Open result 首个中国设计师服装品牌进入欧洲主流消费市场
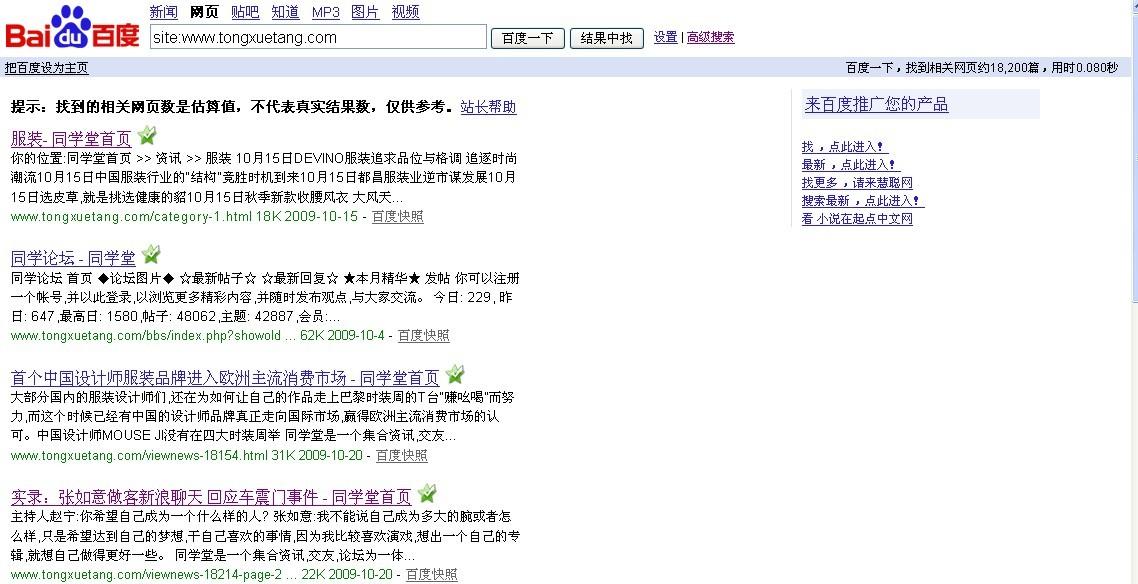 coord(225,377)
